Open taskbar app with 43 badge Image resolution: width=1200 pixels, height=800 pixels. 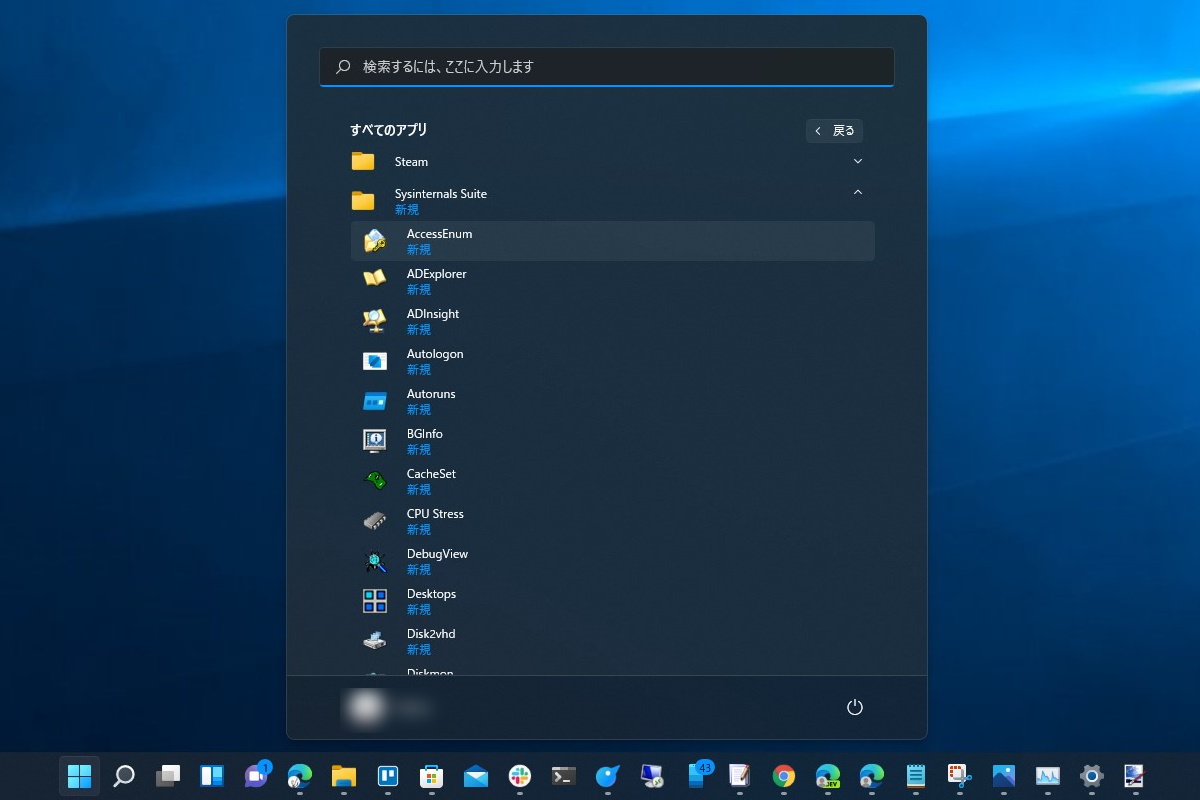pos(698,776)
